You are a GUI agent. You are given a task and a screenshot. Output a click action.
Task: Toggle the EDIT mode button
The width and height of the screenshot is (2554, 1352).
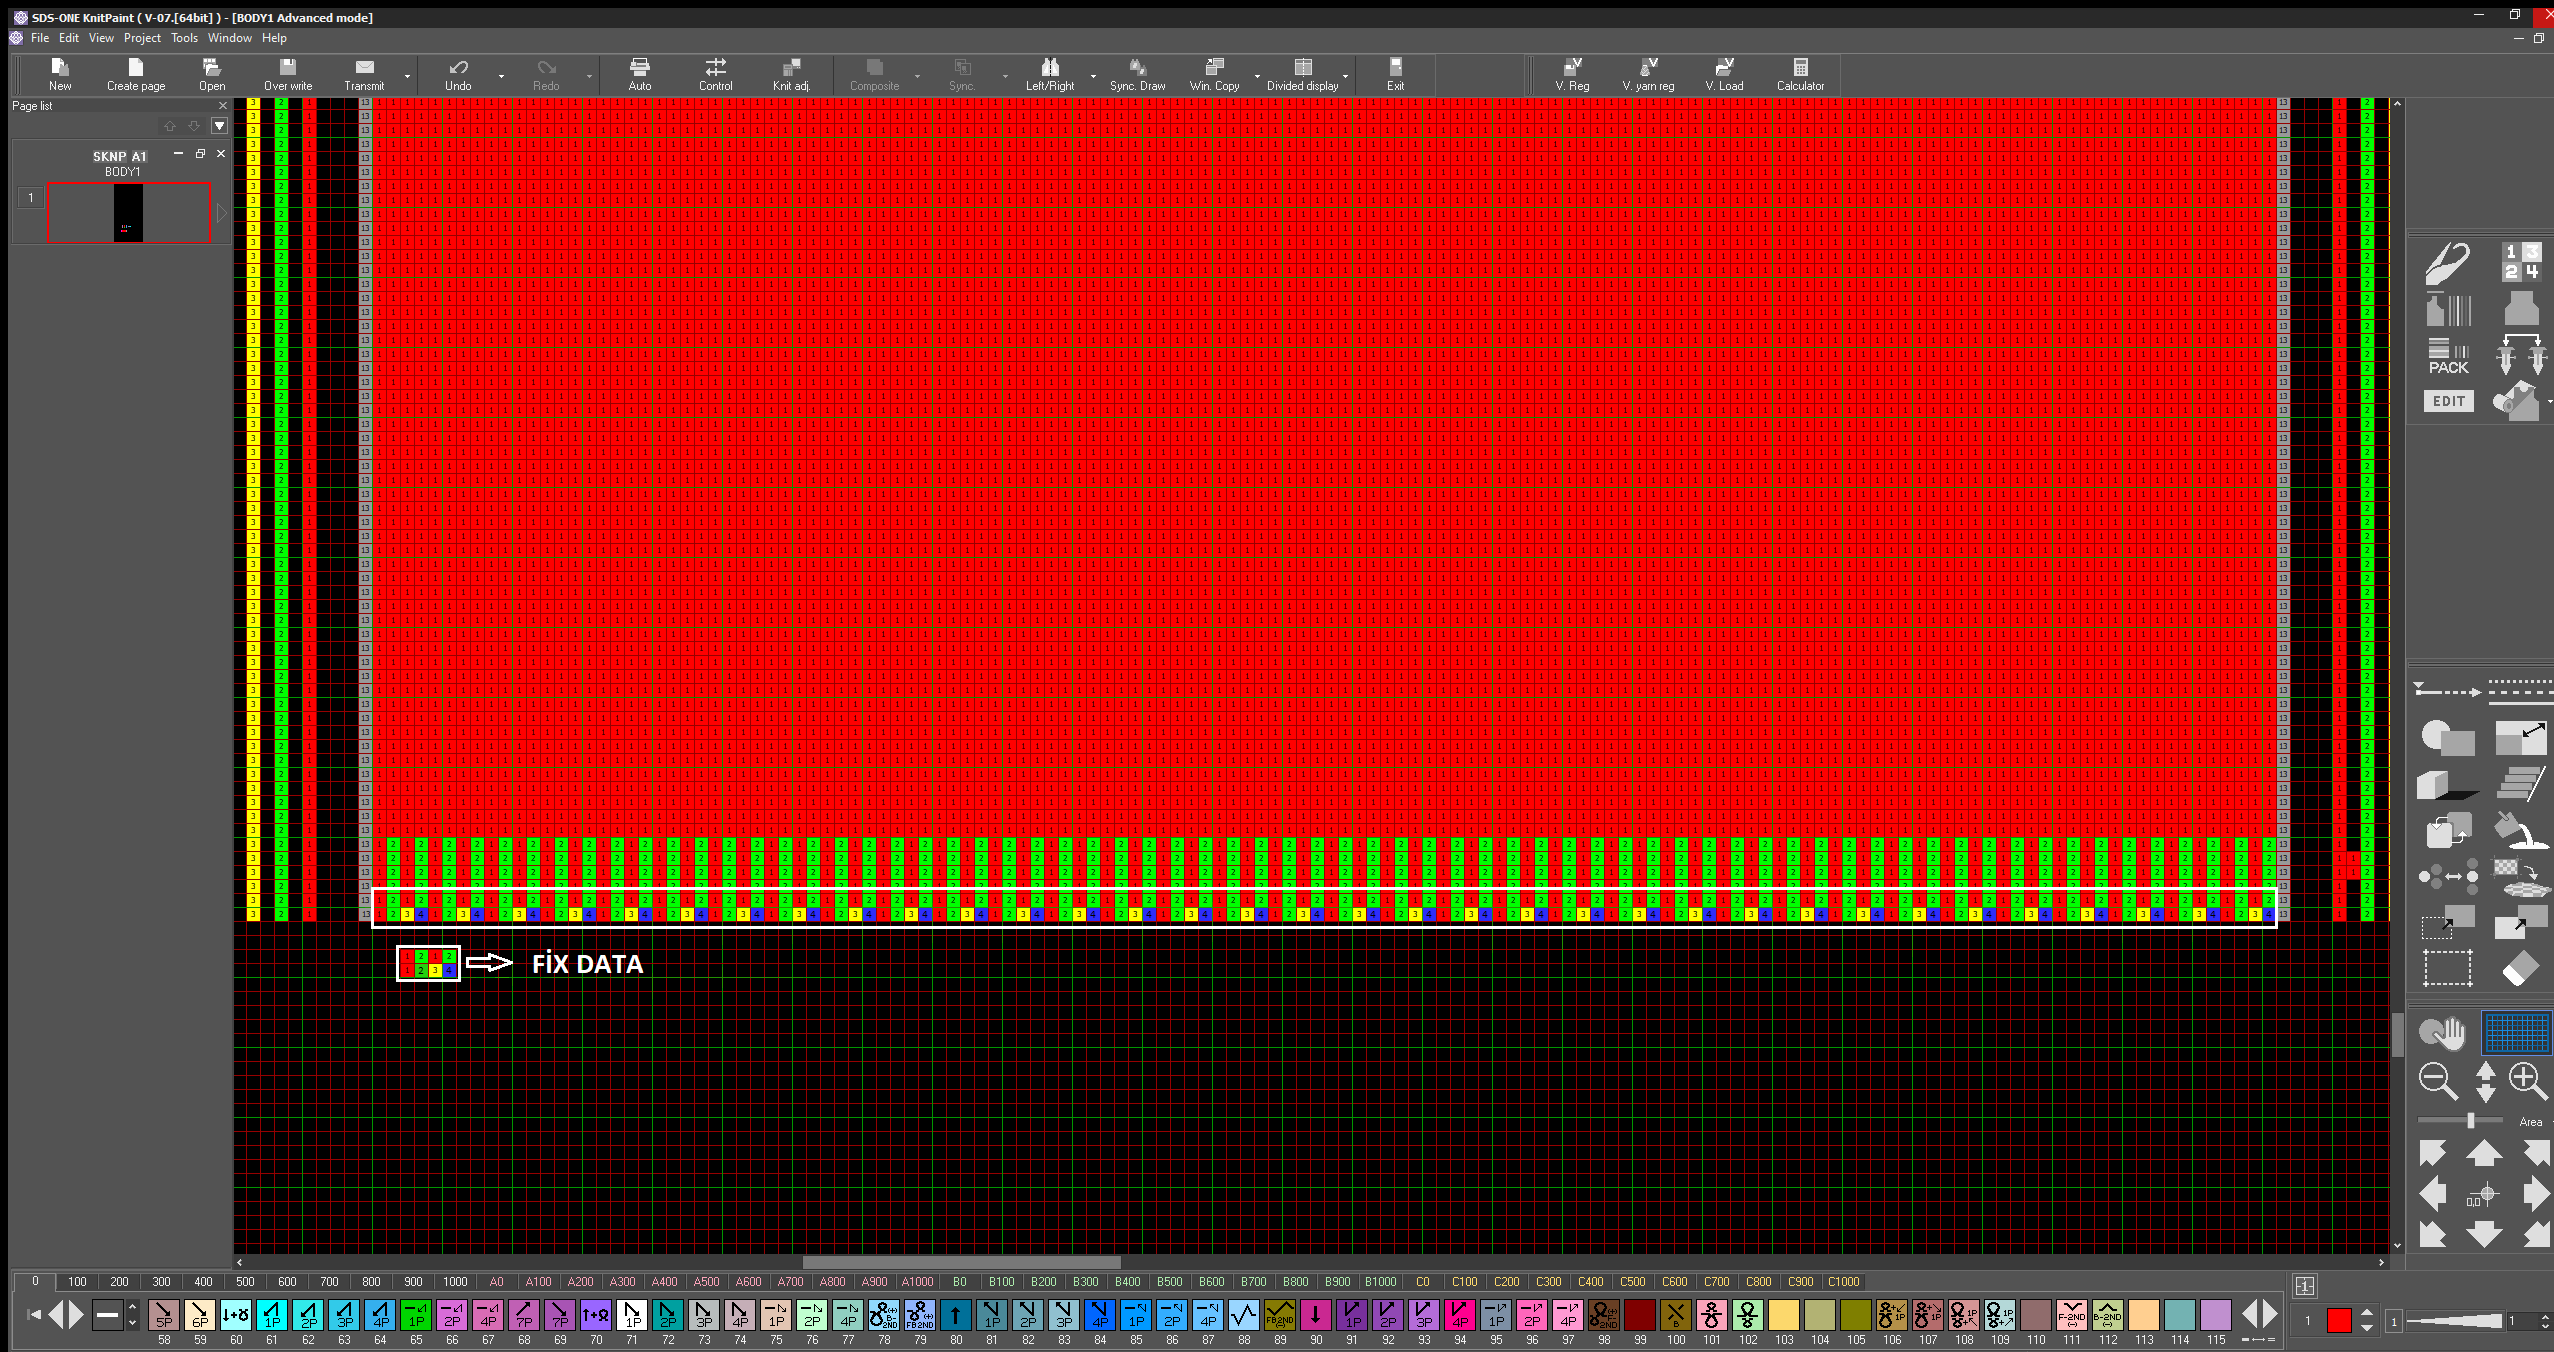tap(2448, 401)
